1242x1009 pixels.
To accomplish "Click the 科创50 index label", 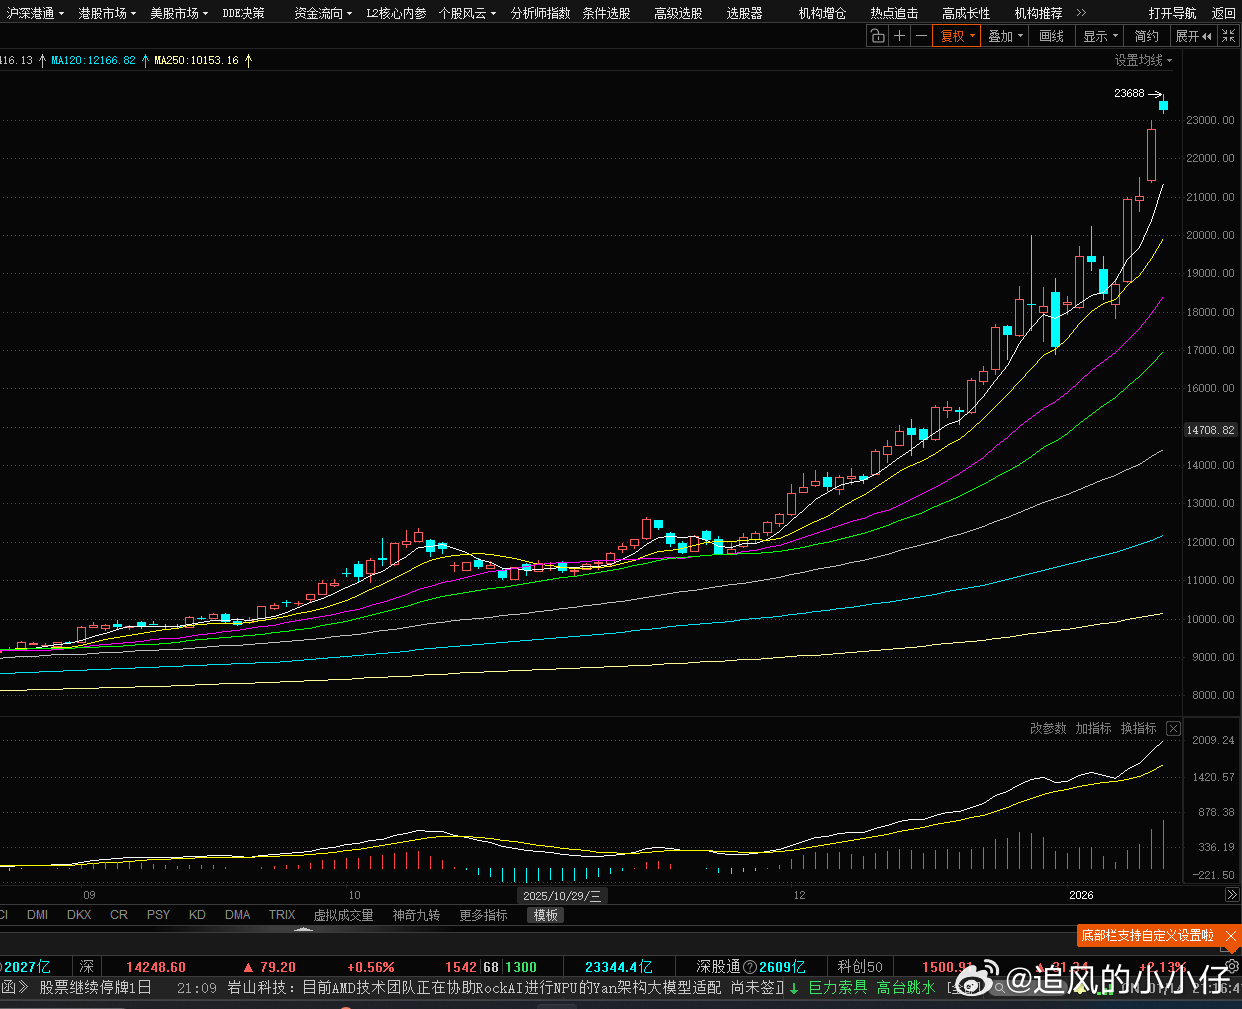I will point(860,967).
